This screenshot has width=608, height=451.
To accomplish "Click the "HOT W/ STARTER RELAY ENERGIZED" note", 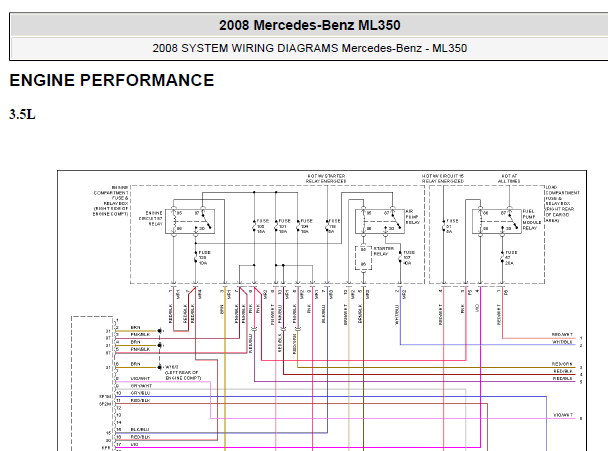I will tap(326, 178).
